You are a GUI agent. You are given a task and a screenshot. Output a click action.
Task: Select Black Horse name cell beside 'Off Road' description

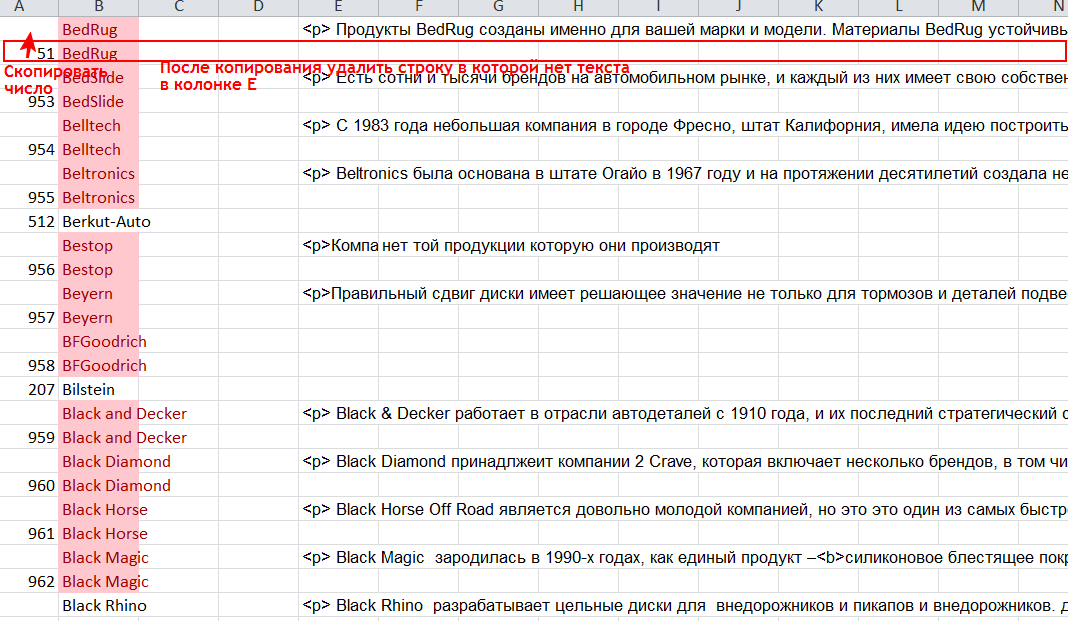[99, 509]
